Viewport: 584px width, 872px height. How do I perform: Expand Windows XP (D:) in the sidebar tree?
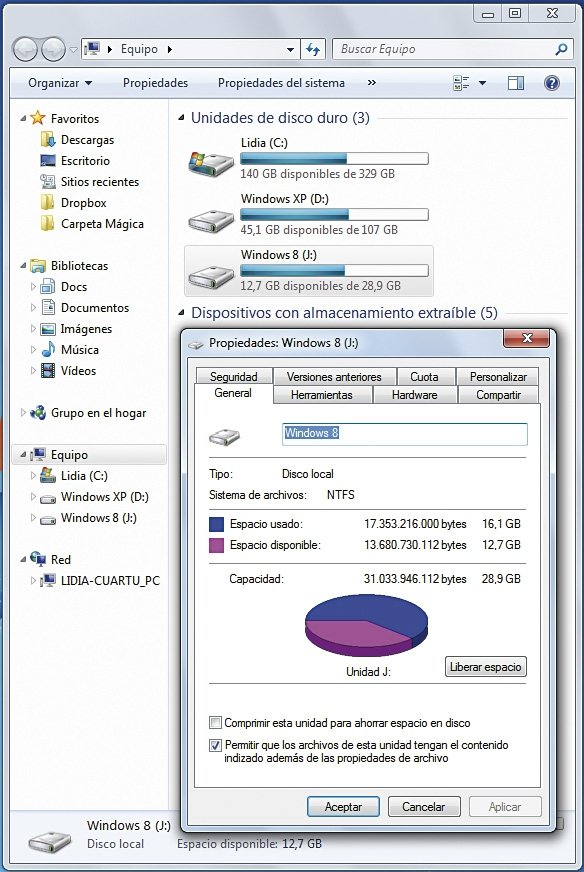pos(33,496)
